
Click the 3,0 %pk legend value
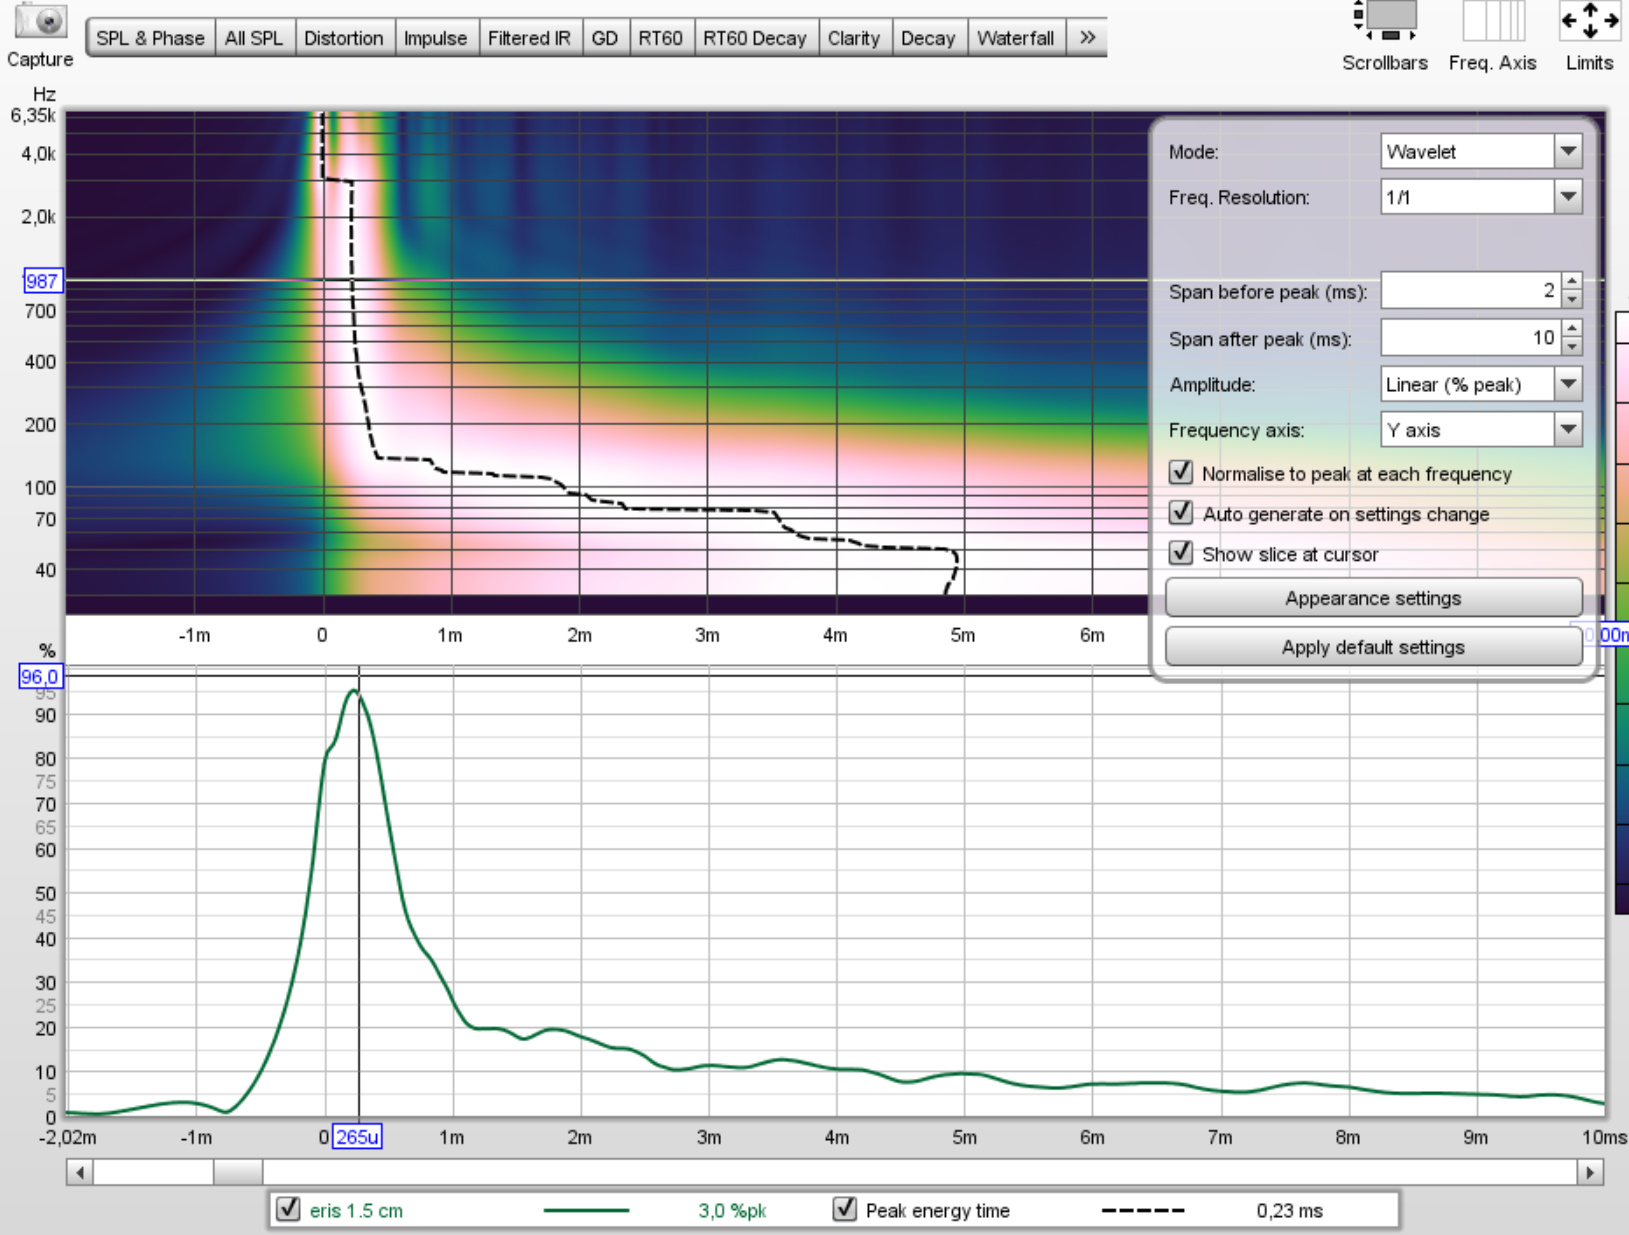(732, 1210)
